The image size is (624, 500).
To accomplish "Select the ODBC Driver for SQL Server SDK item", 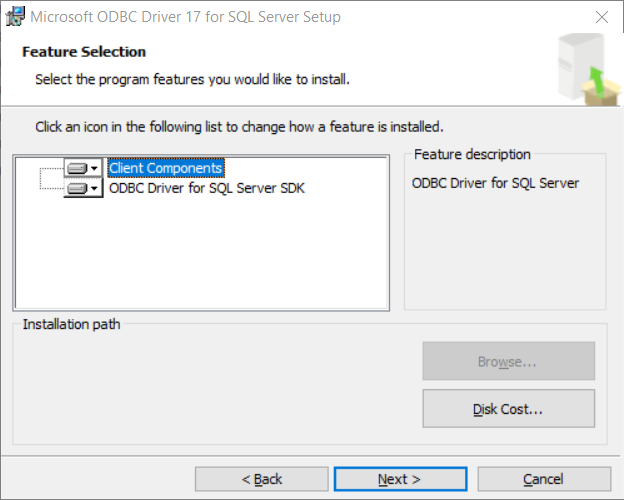I will (x=207, y=188).
